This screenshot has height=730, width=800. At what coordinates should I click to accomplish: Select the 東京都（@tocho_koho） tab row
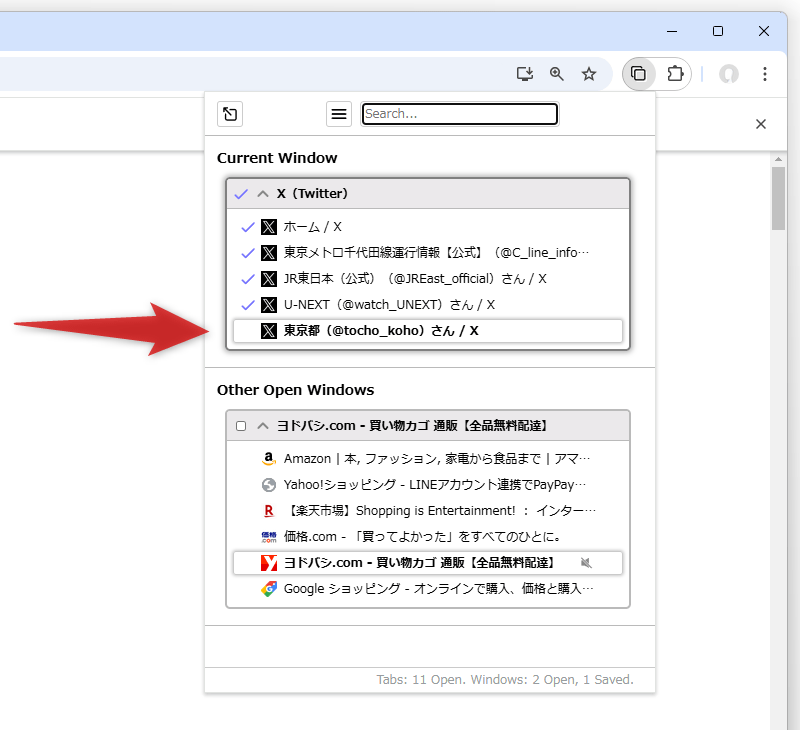click(x=428, y=331)
